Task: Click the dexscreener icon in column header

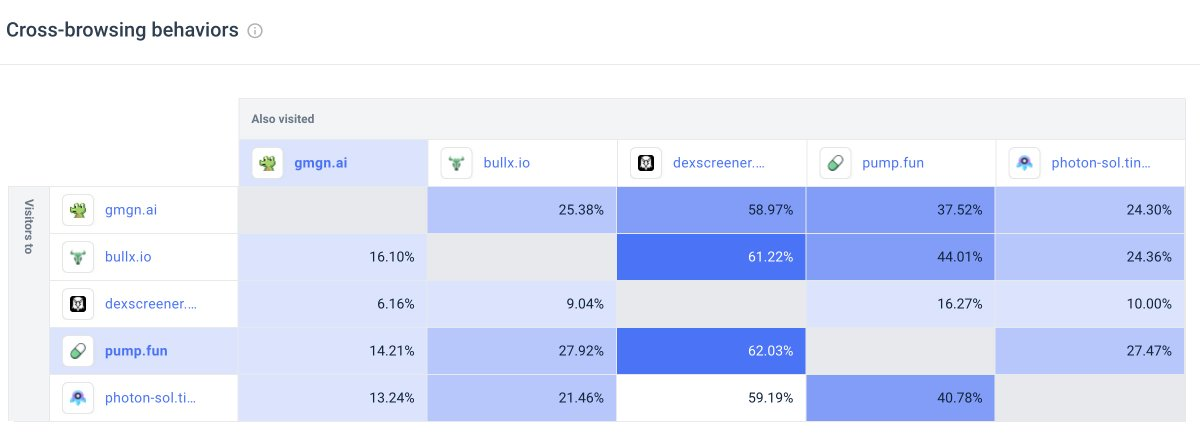Action: coord(646,162)
